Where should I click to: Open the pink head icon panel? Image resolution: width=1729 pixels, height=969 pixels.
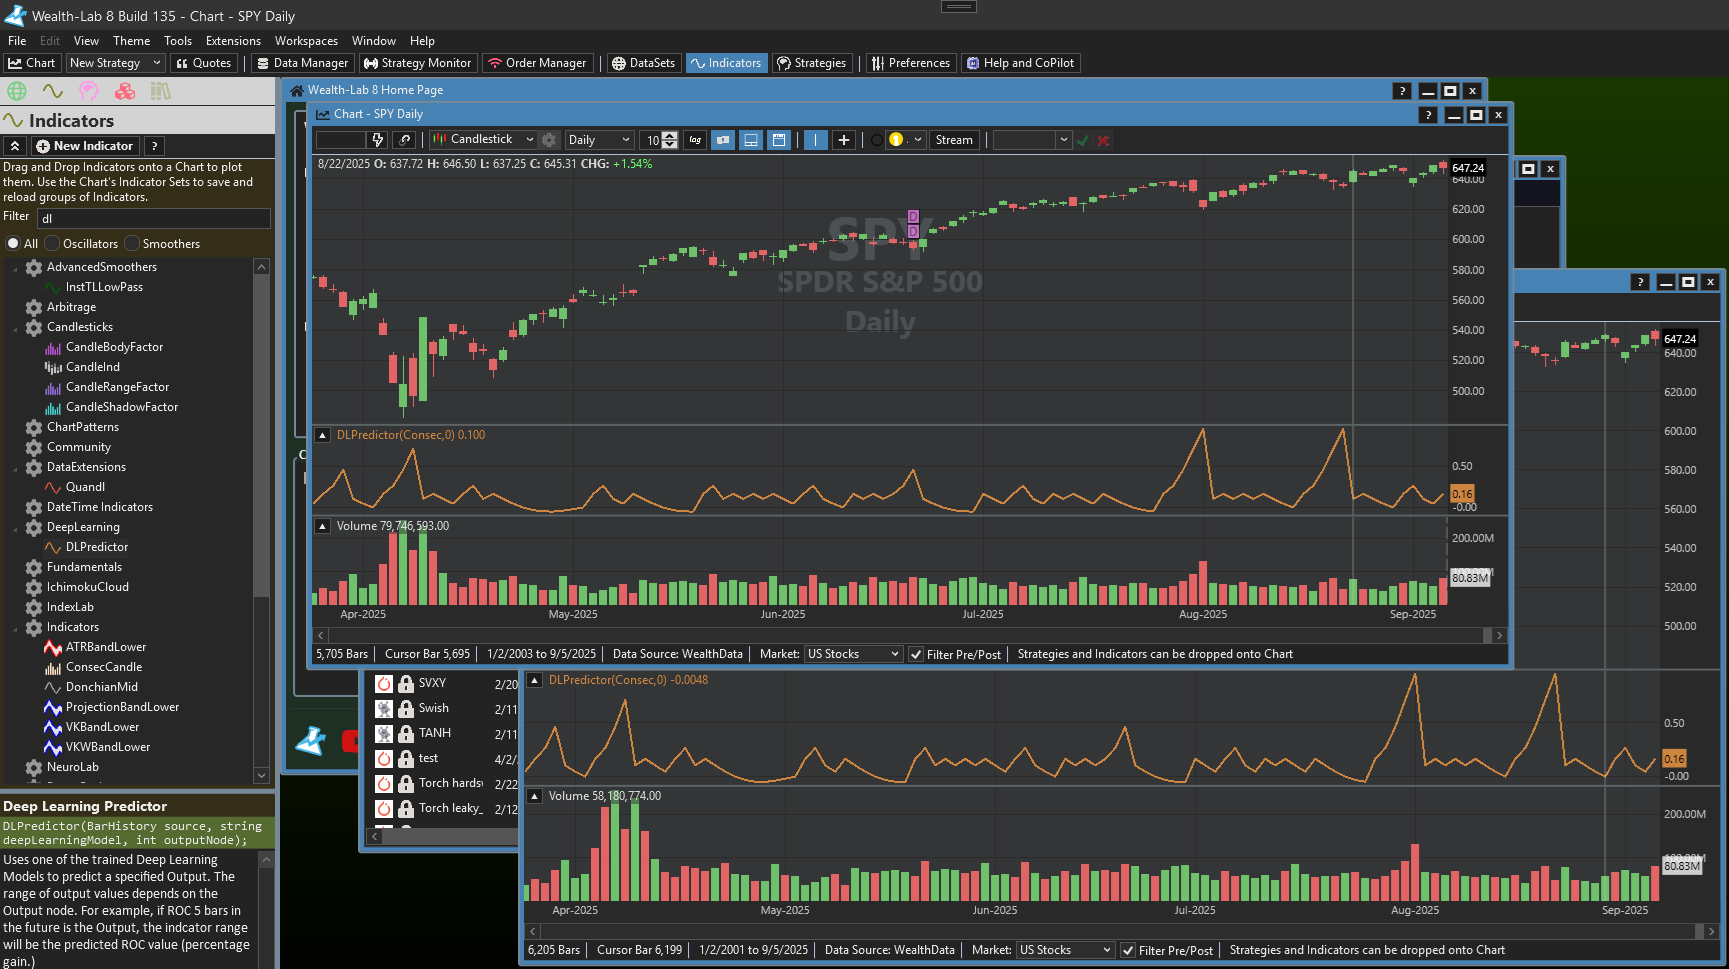[x=89, y=92]
